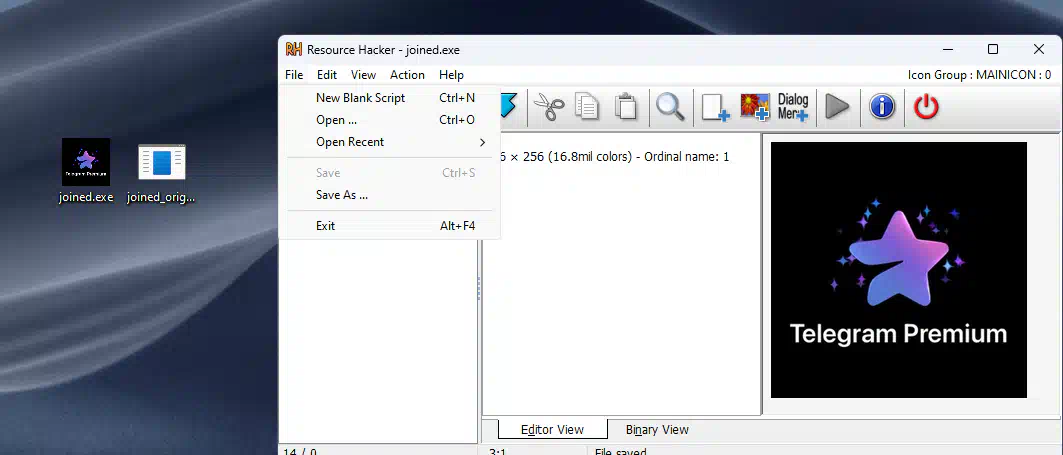Open the Action menu

407,75
